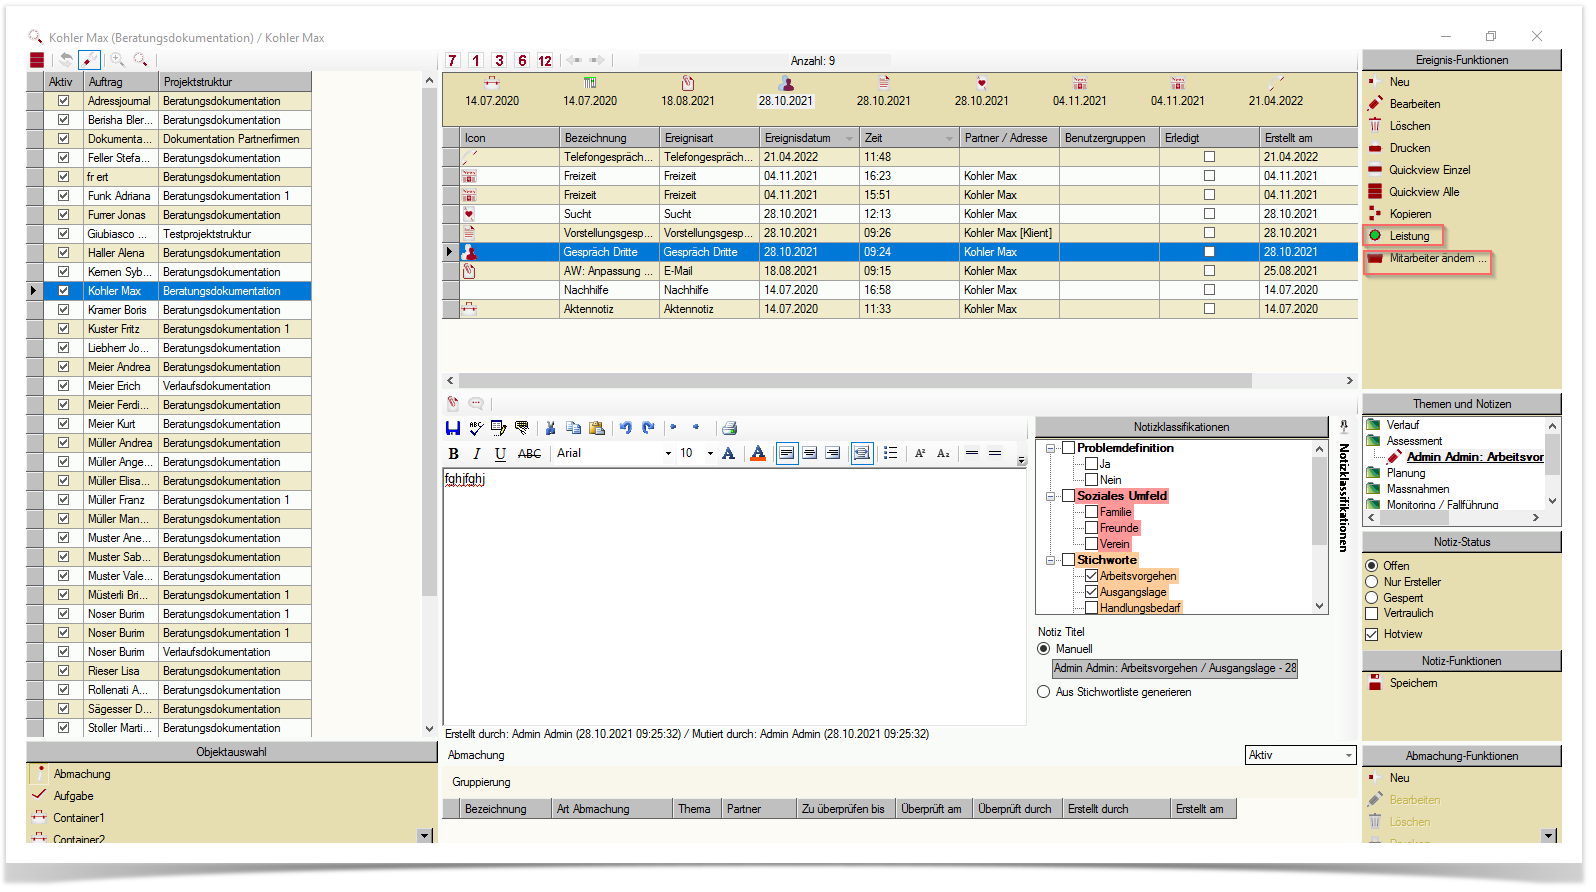This screenshot has height=892, width=1596.
Task: Undo the last edit in the note editor
Action: coord(626,428)
